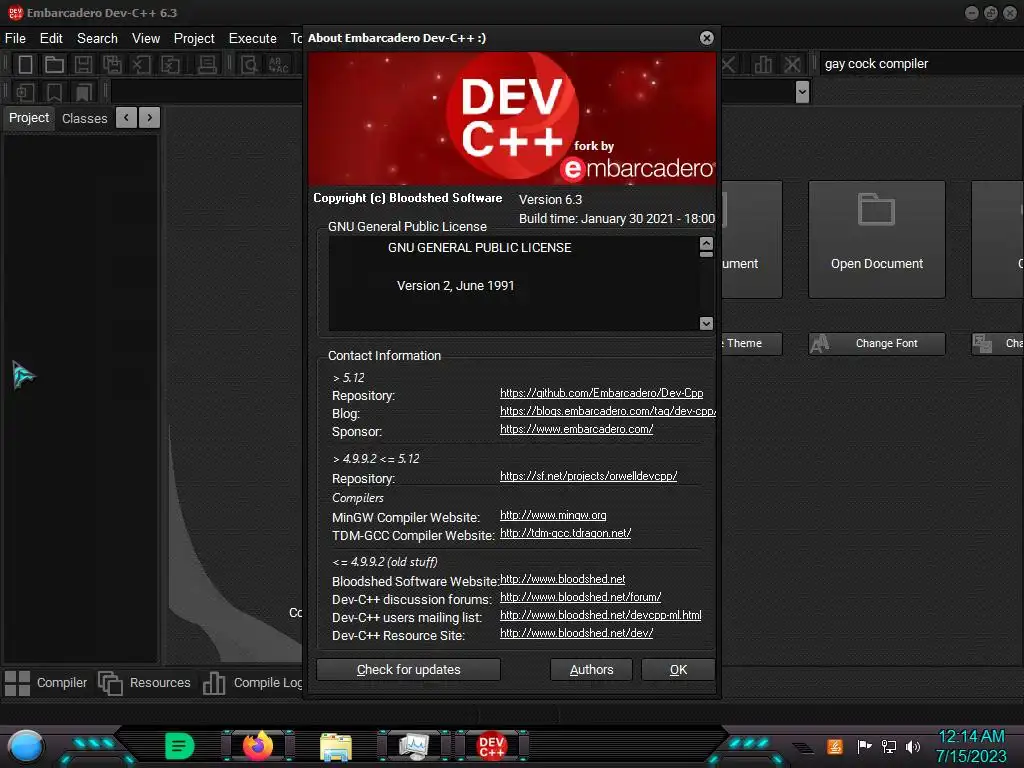The height and width of the screenshot is (768, 1024).
Task: Select the Compiler bottom tab label
Action: 62,683
